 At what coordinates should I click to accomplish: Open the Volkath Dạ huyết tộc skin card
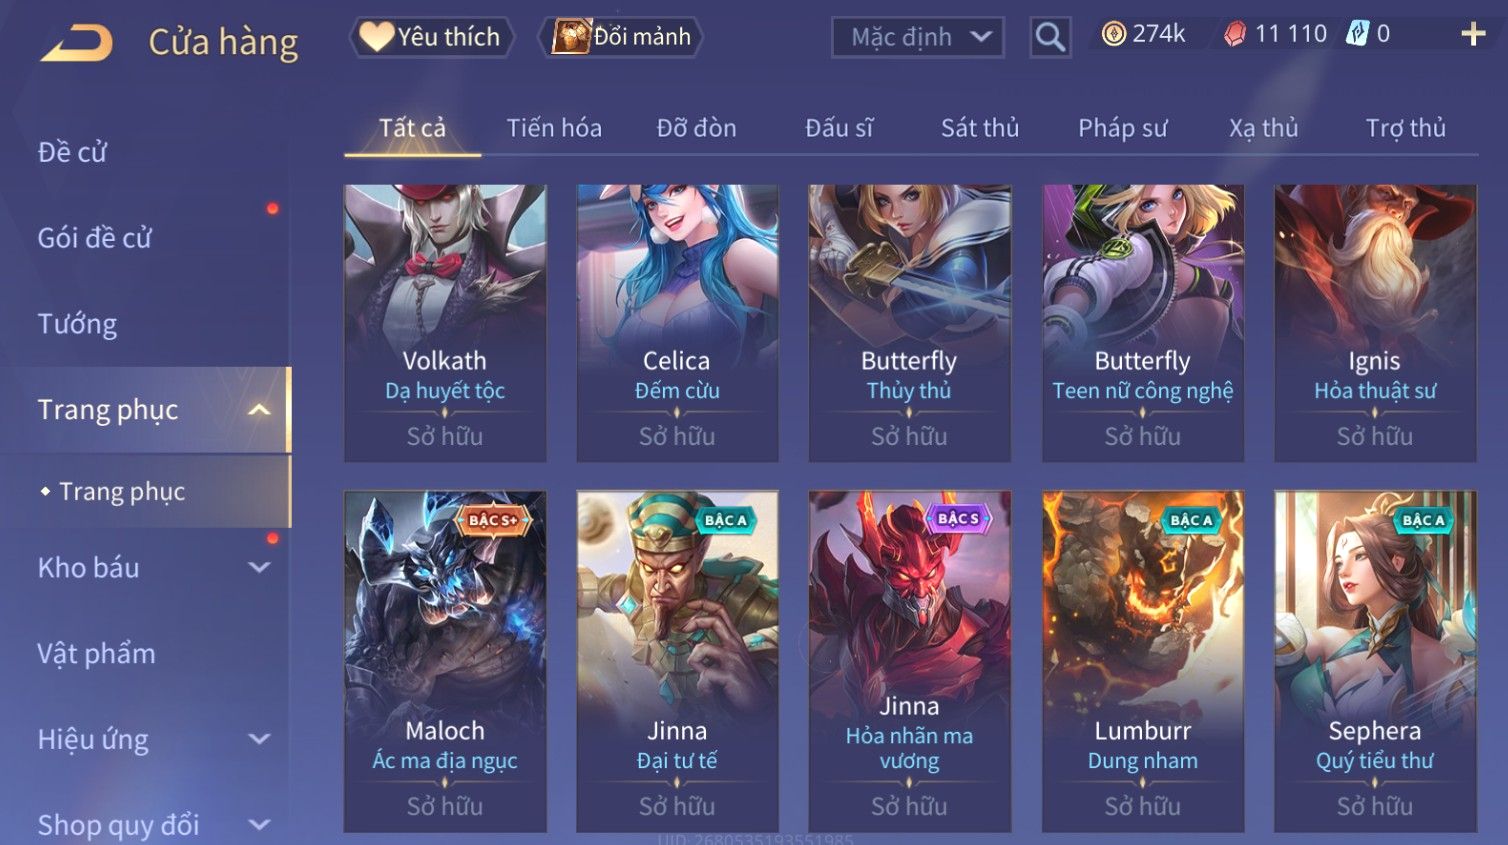445,323
